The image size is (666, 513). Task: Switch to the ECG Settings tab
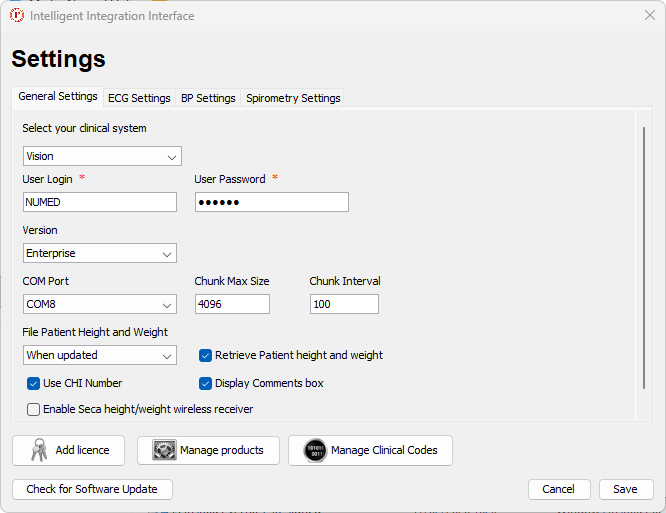click(139, 98)
